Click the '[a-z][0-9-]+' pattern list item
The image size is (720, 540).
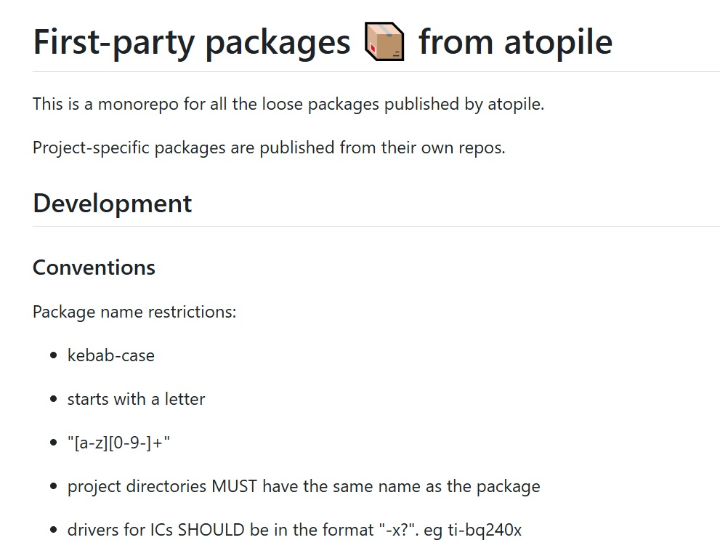(x=126, y=443)
